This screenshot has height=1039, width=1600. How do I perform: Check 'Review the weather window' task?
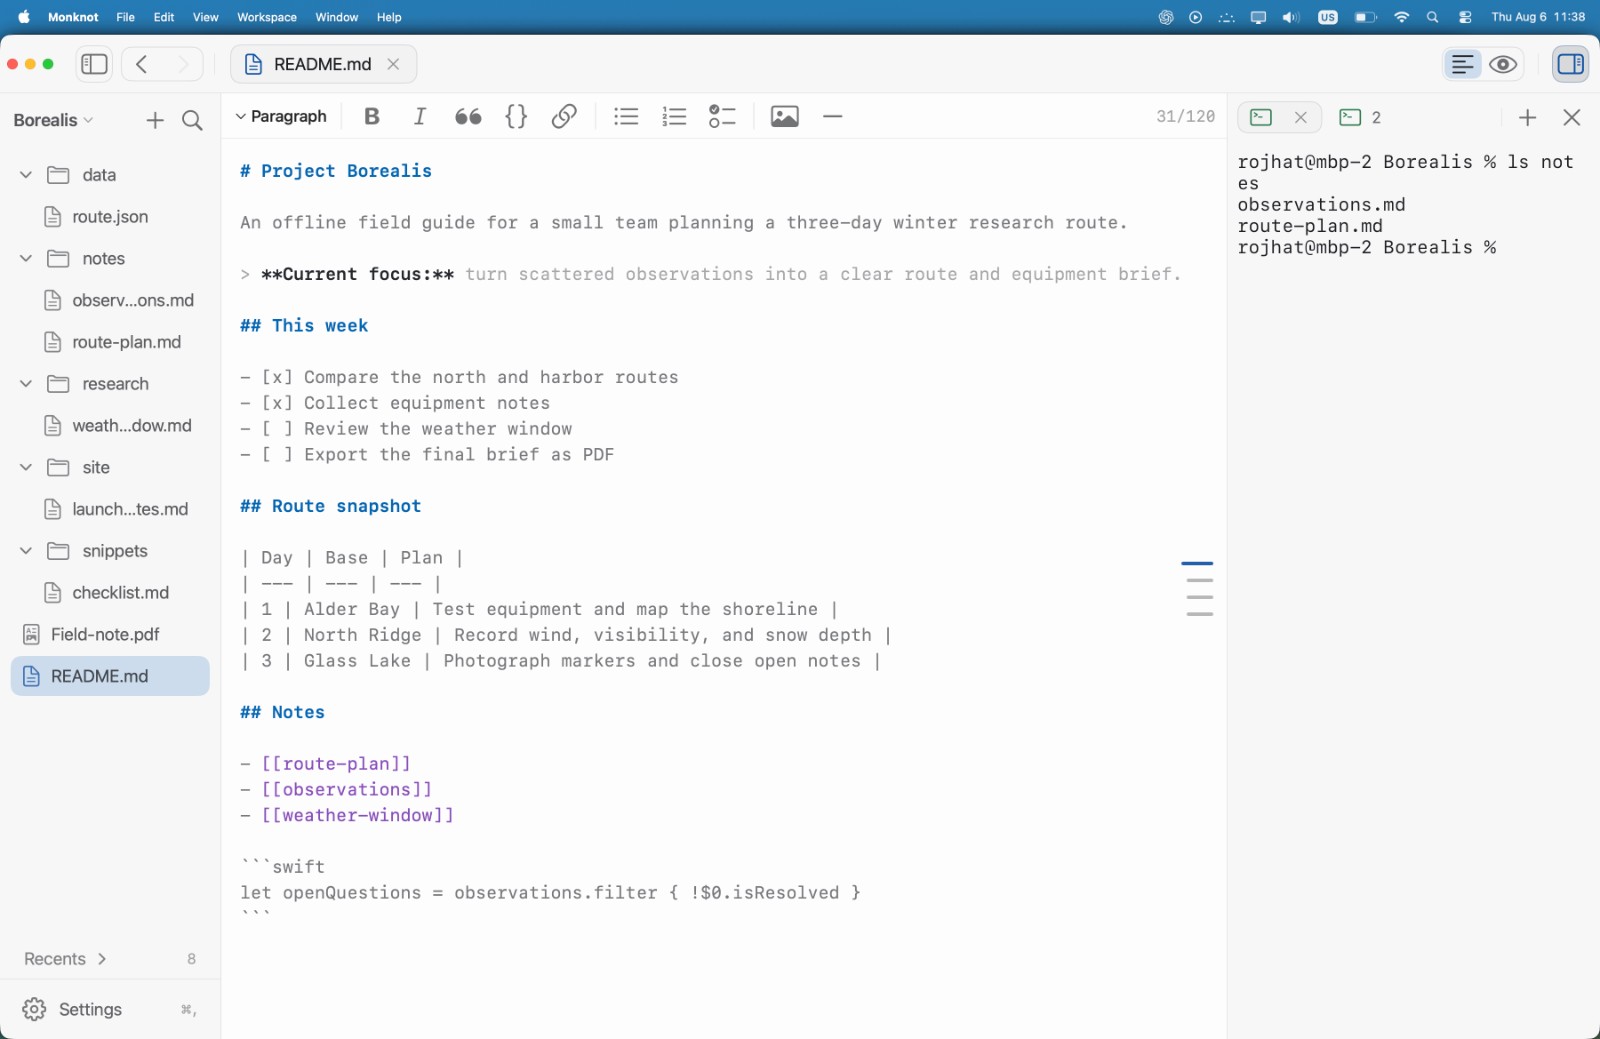click(277, 429)
